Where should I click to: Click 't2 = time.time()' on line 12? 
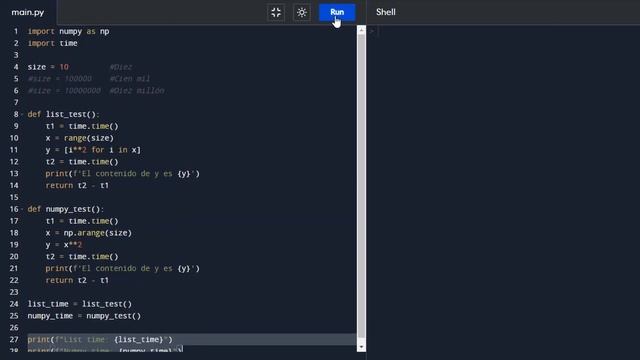pyautogui.click(x=82, y=162)
